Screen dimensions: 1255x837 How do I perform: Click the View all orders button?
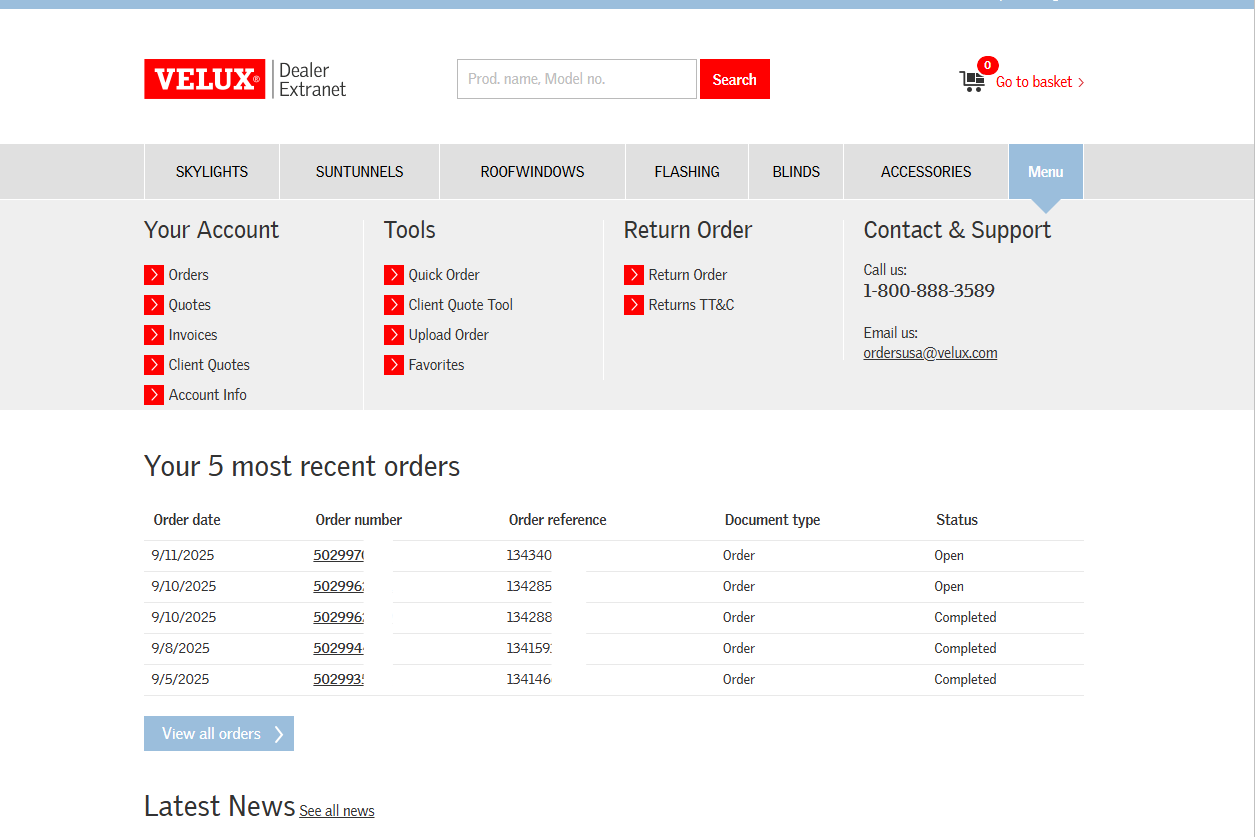click(219, 734)
